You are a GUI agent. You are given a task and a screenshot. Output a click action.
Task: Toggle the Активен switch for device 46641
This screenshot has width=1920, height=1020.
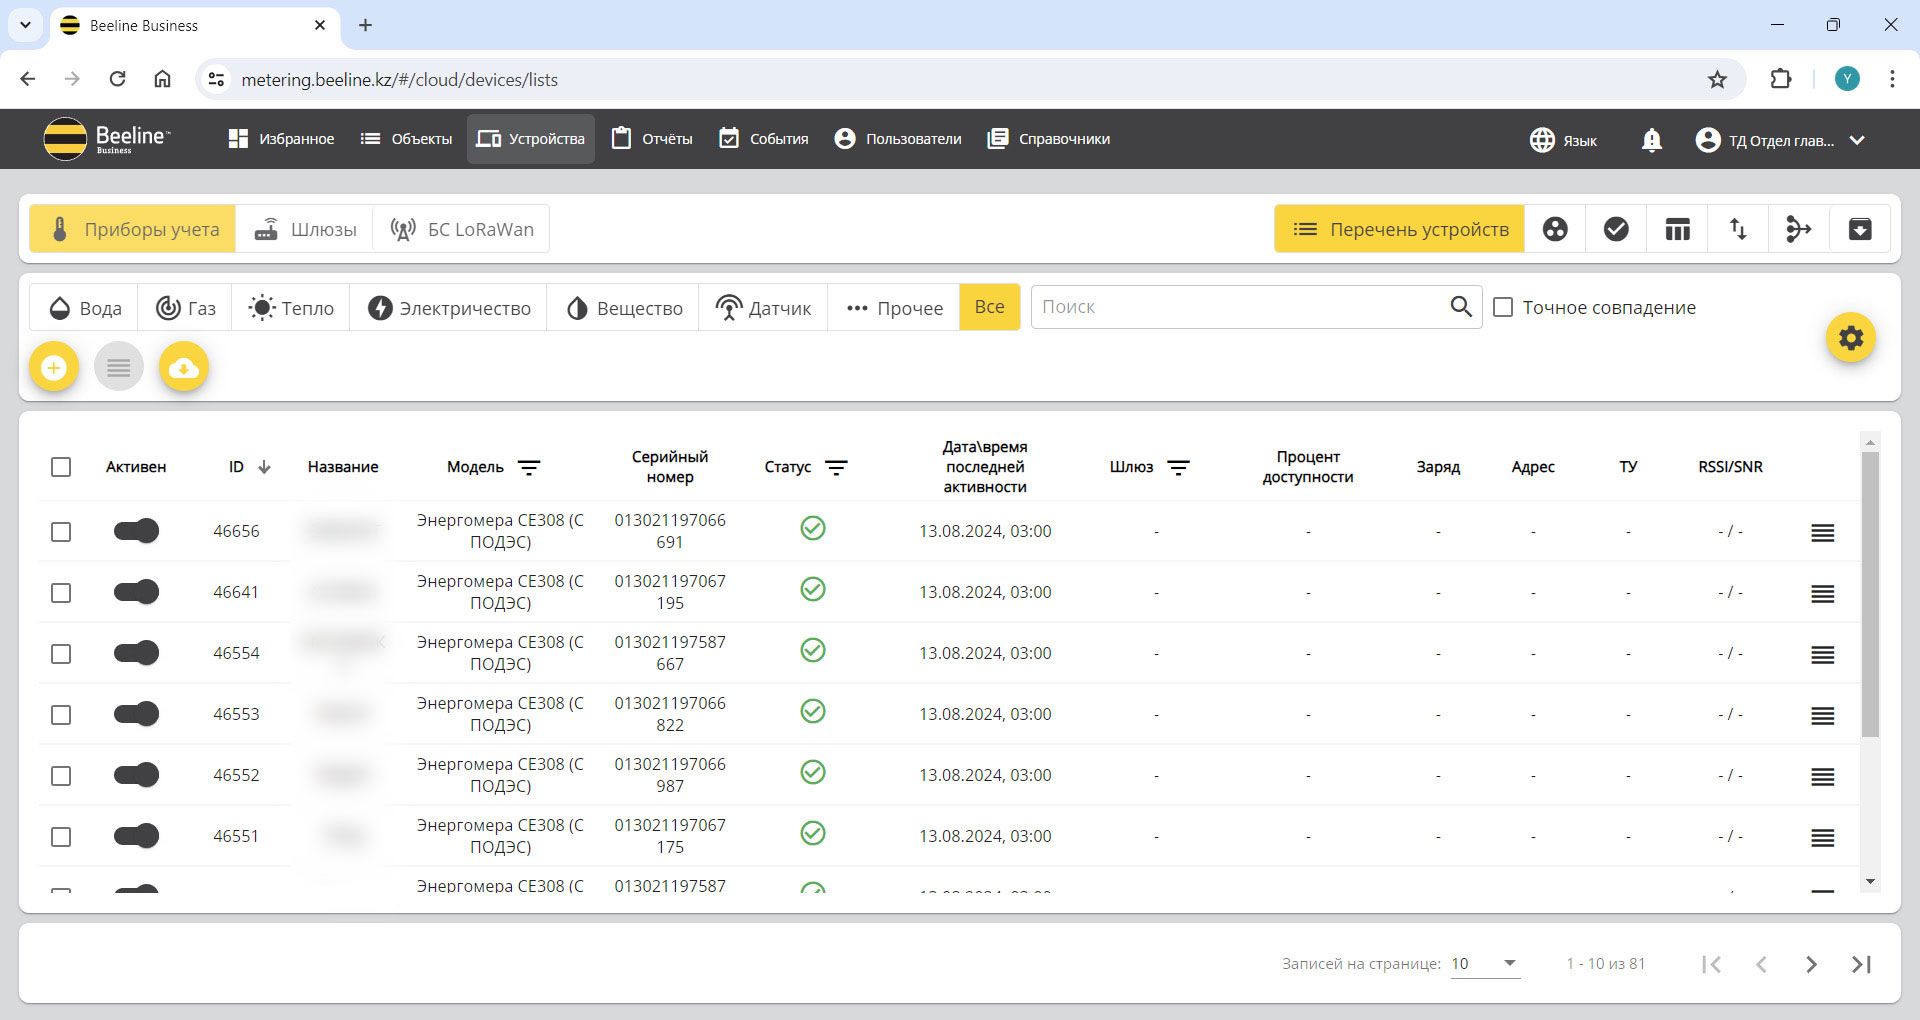click(136, 592)
